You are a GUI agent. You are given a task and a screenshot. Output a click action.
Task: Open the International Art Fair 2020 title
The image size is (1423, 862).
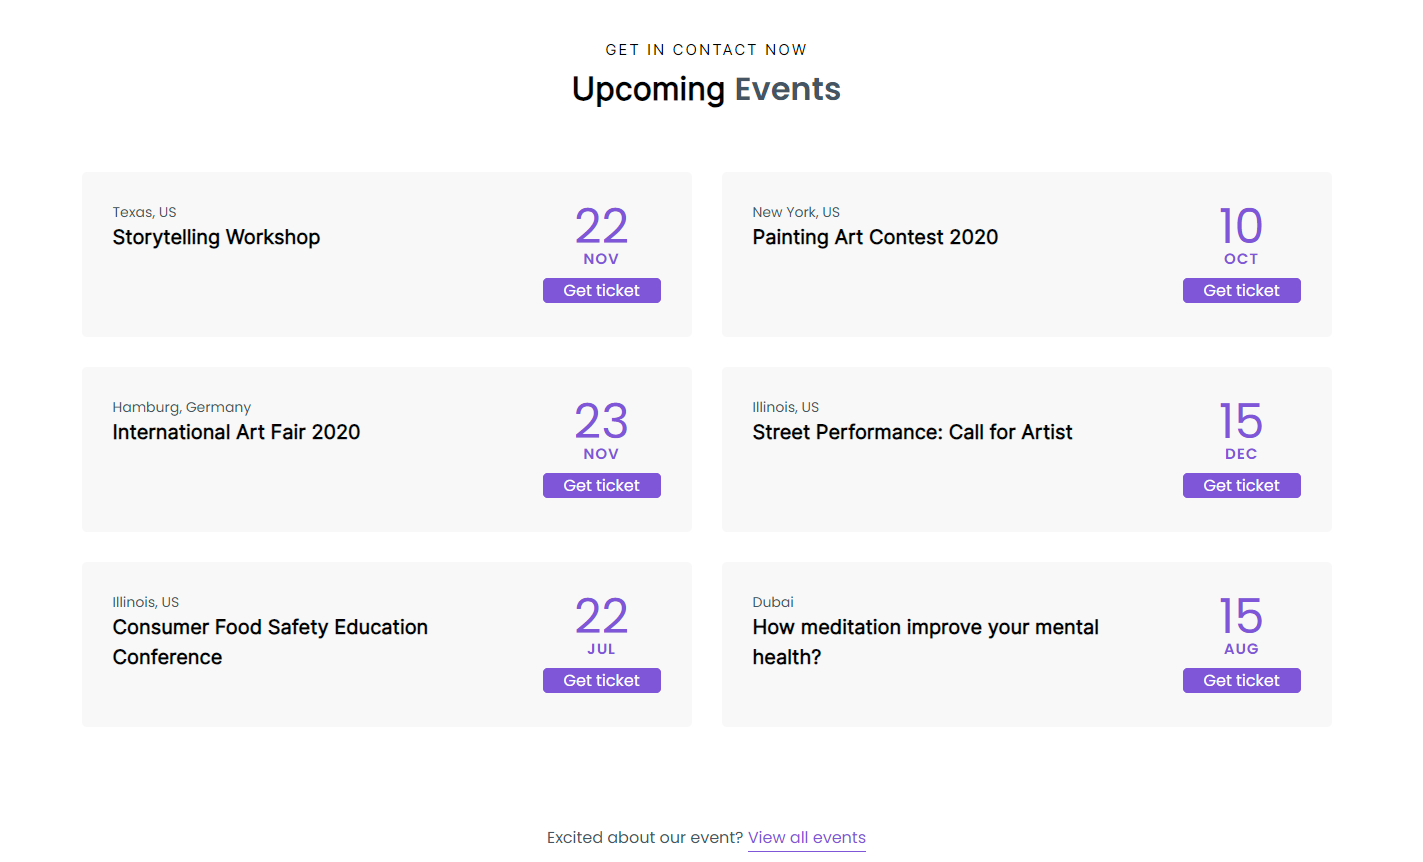coord(236,432)
